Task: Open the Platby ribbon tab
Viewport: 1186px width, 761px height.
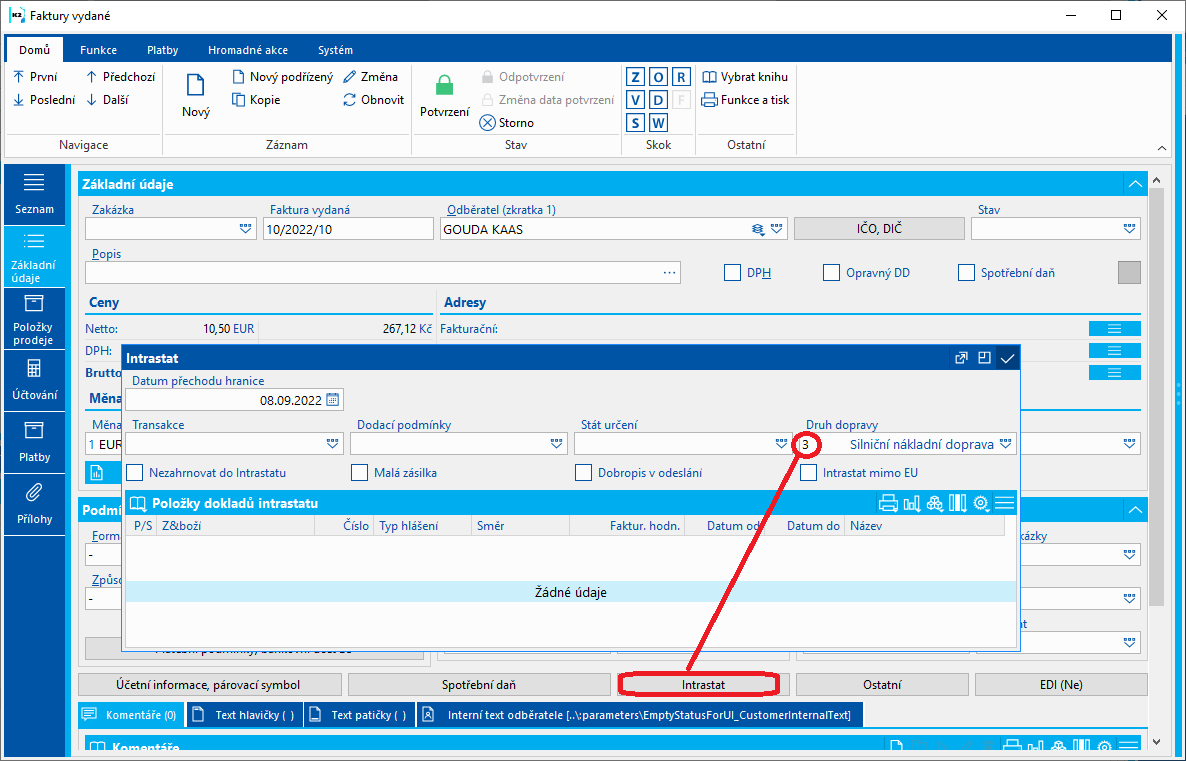Action: point(163,50)
